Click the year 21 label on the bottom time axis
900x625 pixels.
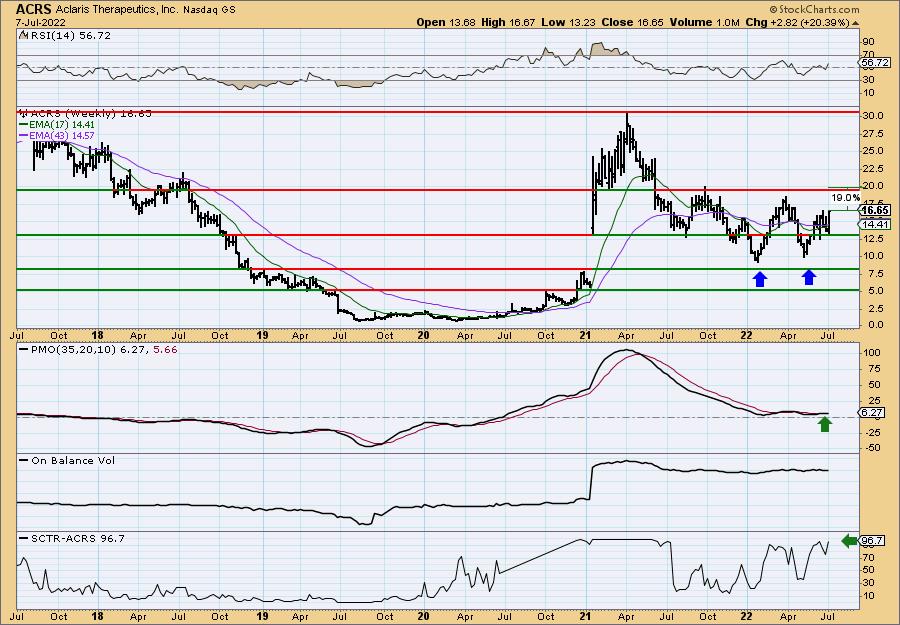pyautogui.click(x=585, y=617)
